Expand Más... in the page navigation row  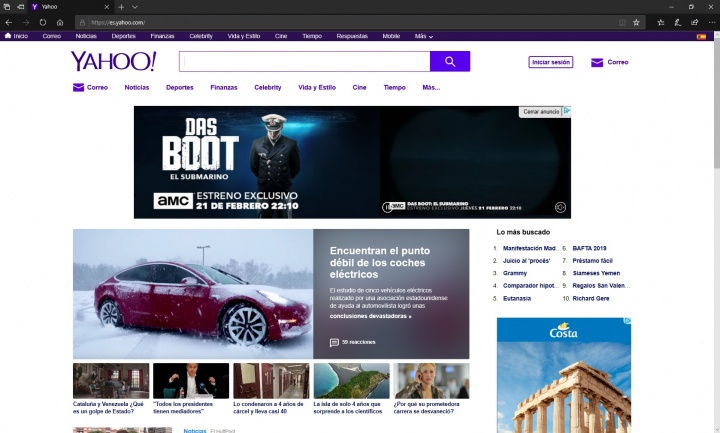click(x=431, y=87)
